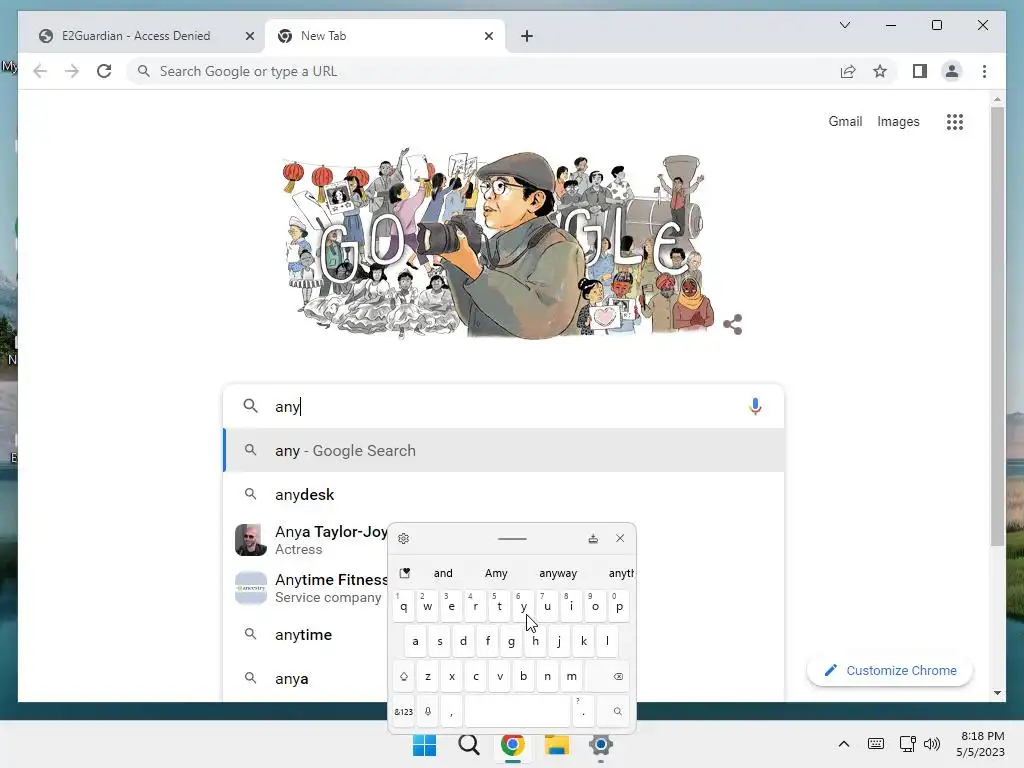Select the 'anya' suggestion
This screenshot has width=1024, height=768.
click(x=306, y=679)
